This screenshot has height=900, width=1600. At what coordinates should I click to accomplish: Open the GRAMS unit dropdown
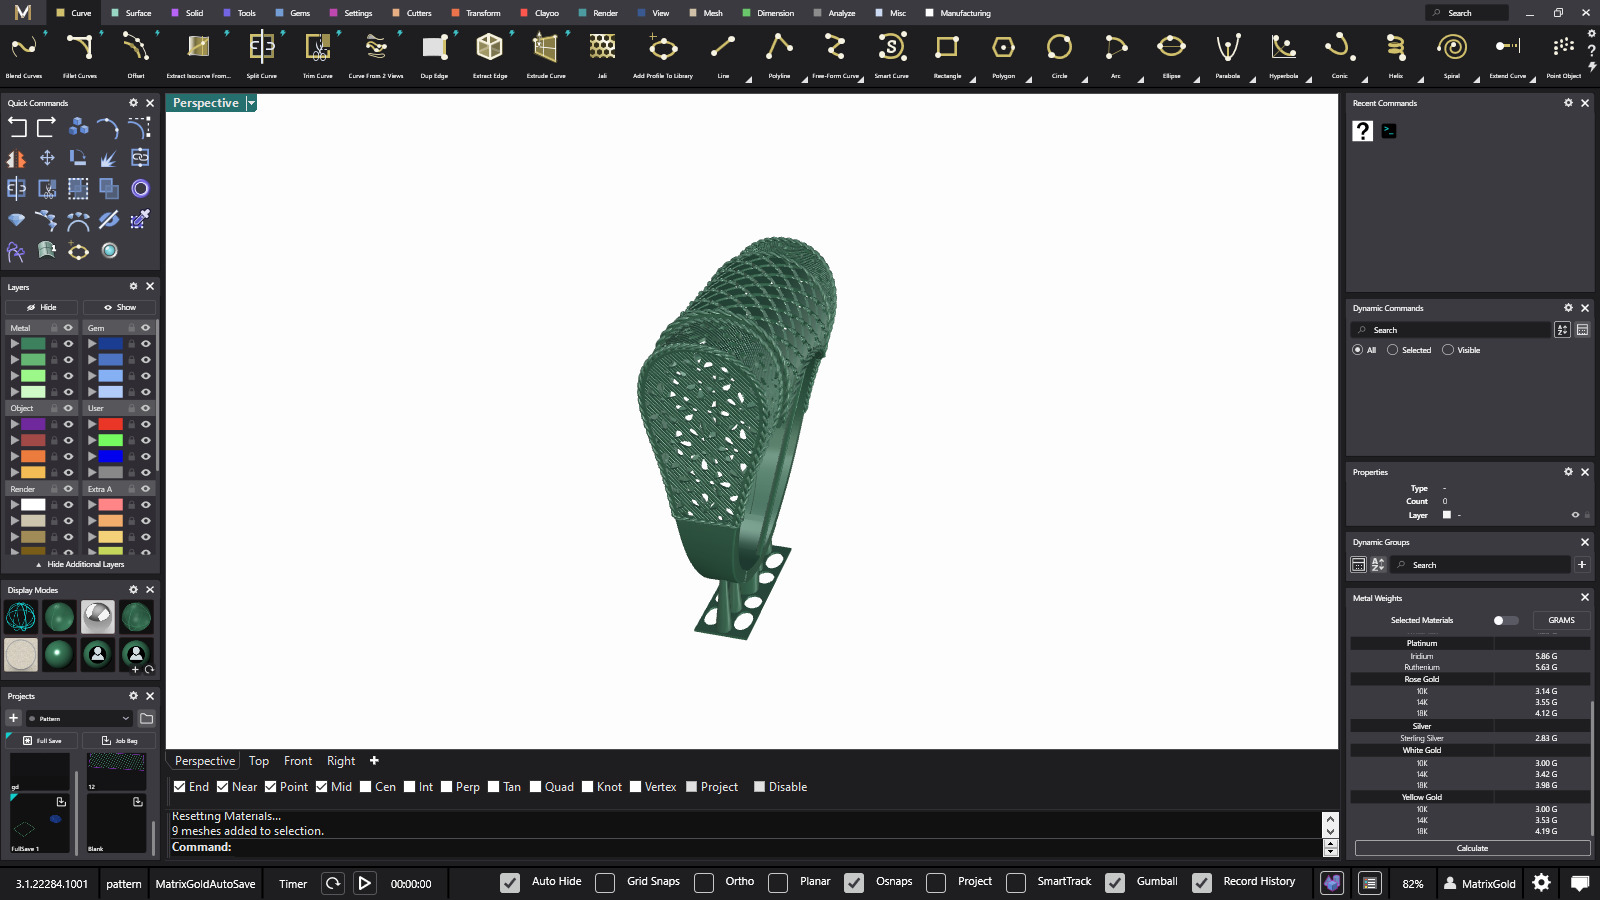pos(1561,620)
